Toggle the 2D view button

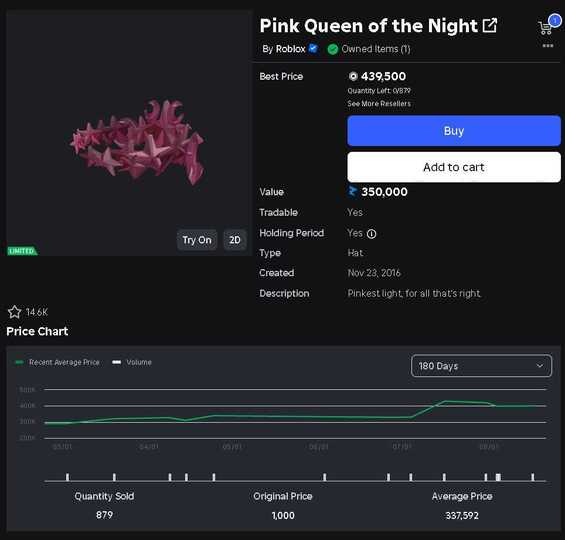(x=235, y=240)
